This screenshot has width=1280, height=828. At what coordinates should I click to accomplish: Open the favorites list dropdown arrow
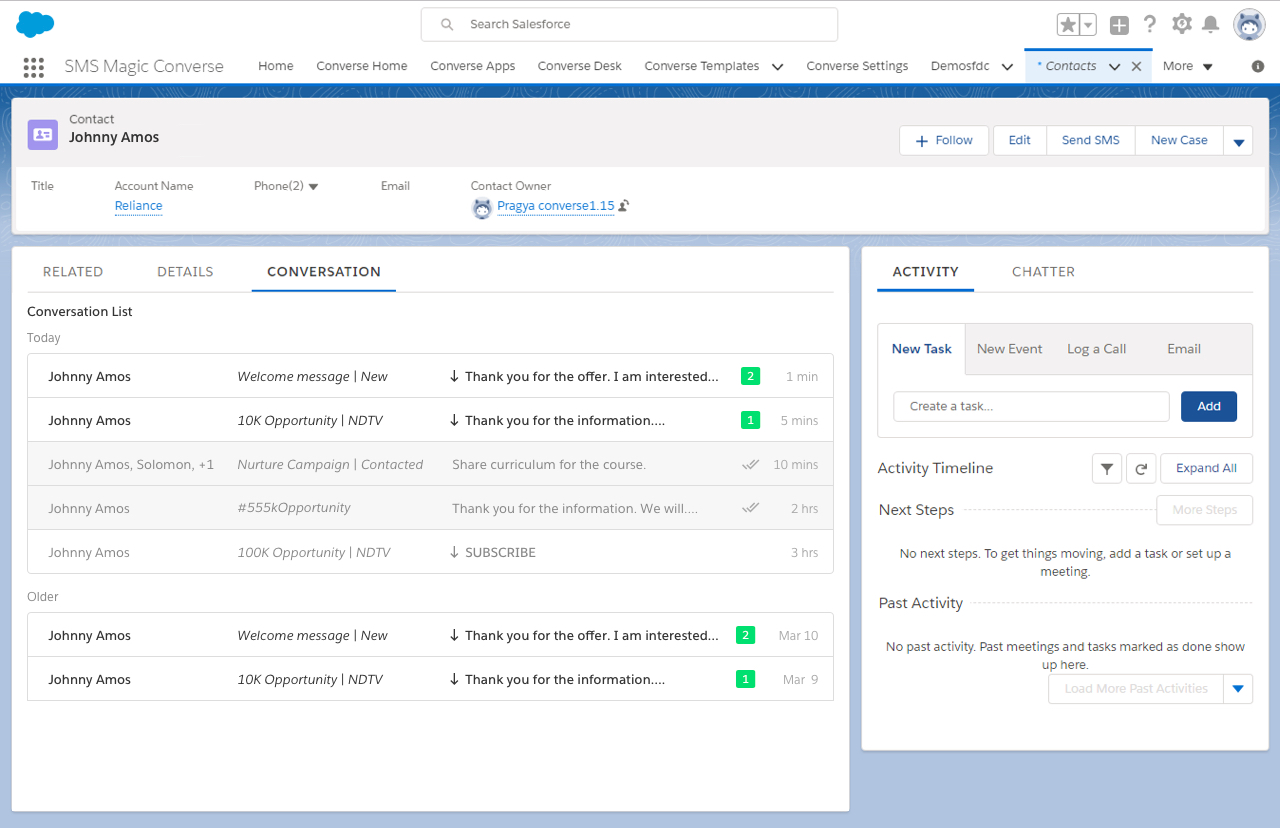pos(1088,25)
